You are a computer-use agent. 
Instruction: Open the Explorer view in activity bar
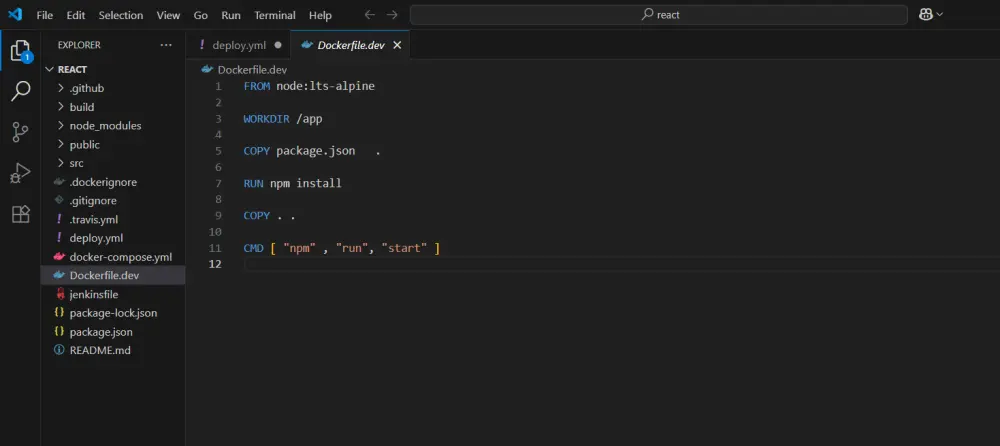(20, 51)
